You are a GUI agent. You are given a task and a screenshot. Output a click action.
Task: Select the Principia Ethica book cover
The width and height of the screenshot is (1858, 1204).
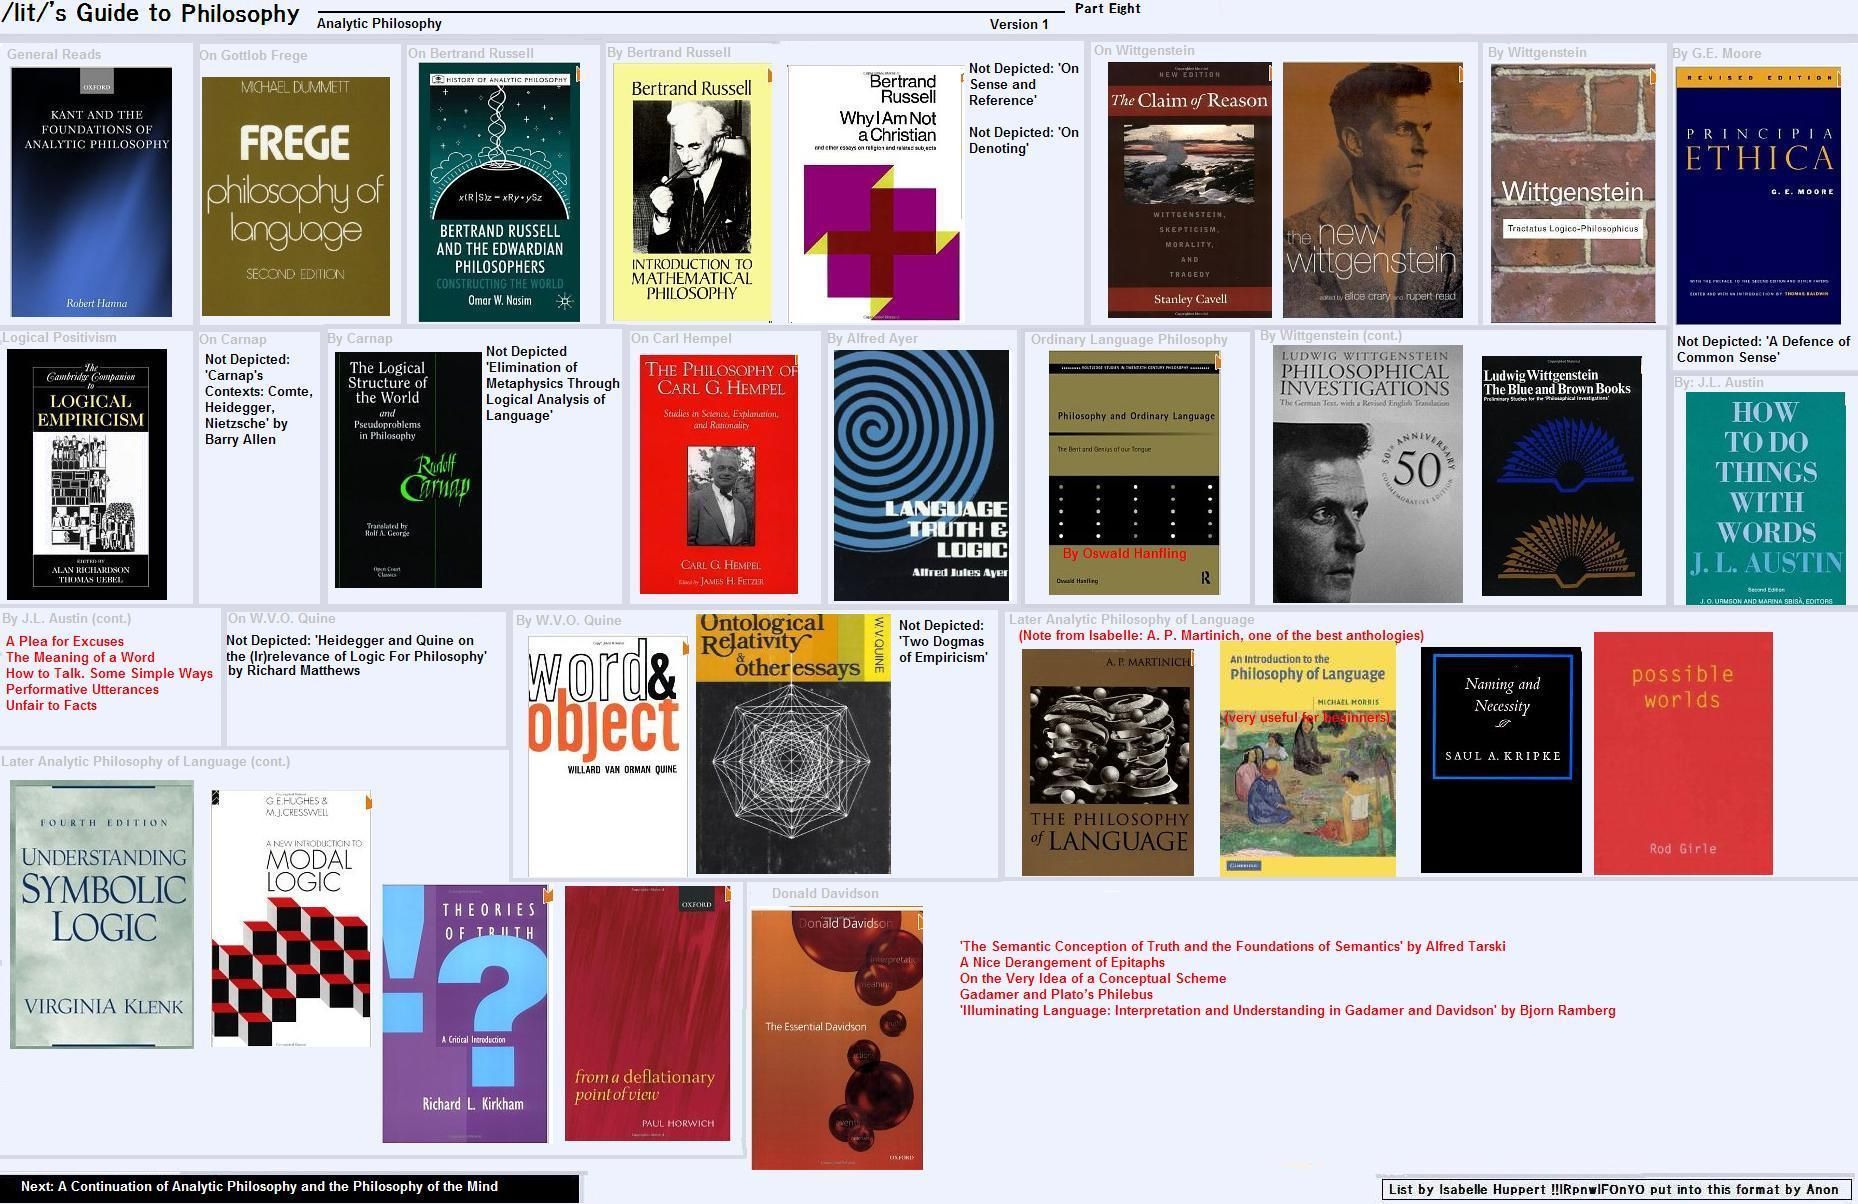[x=1757, y=195]
